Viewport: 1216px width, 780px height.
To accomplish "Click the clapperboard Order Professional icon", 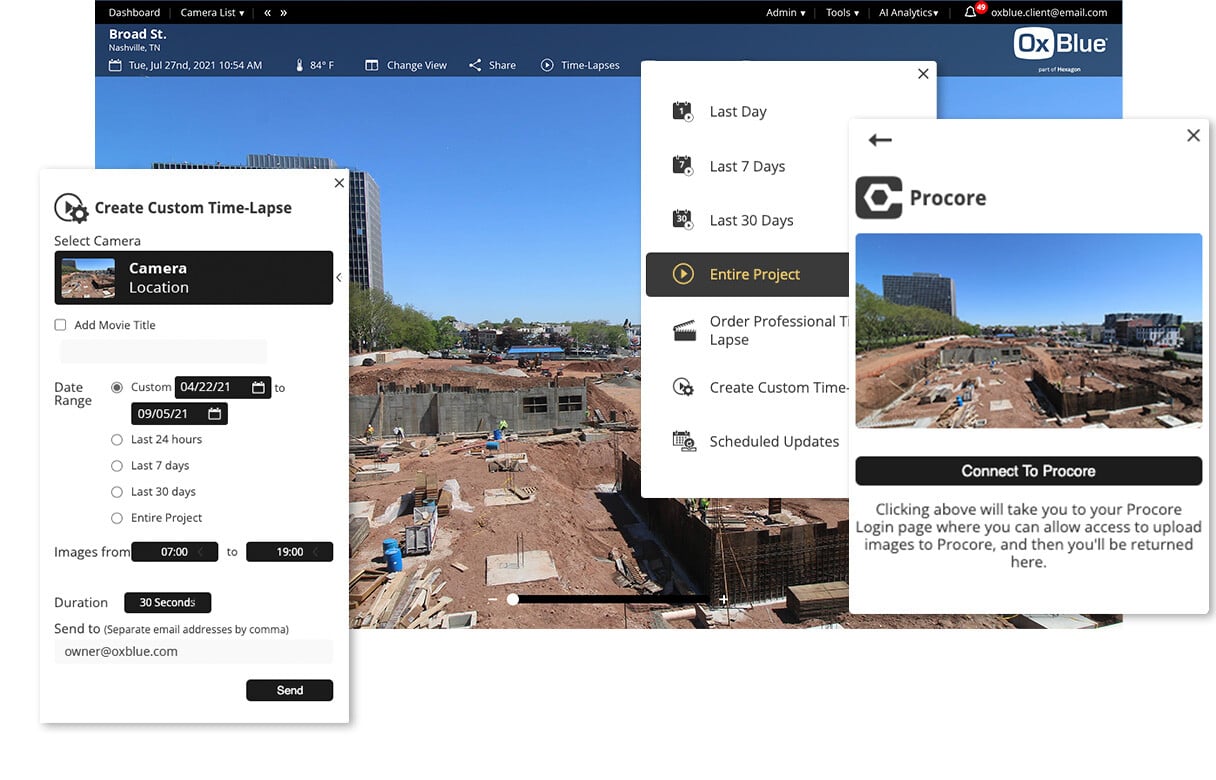I will (x=684, y=331).
